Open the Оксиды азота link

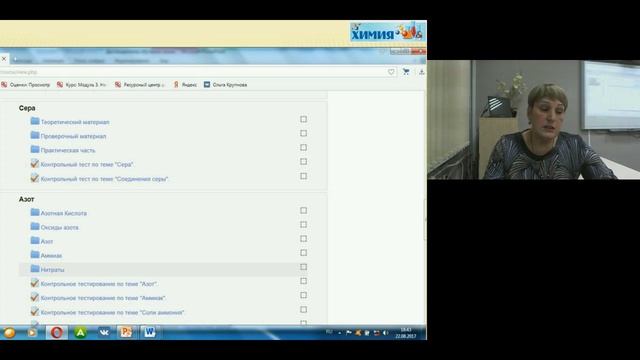coord(60,227)
